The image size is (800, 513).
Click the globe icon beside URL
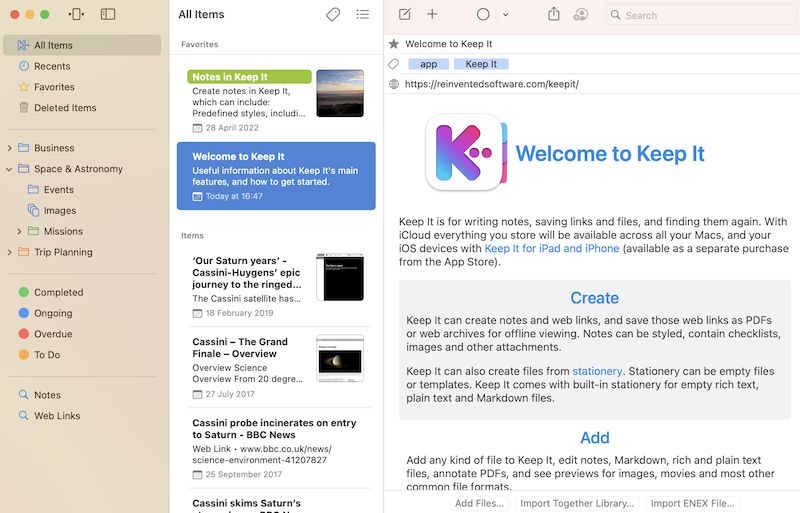[394, 84]
